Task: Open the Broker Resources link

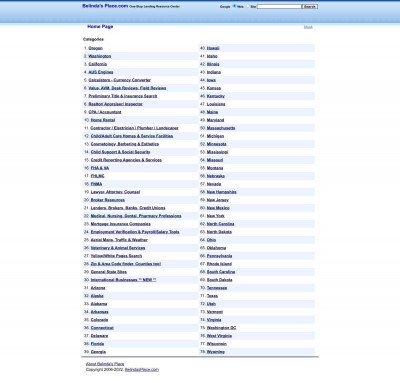Action: coord(108,200)
